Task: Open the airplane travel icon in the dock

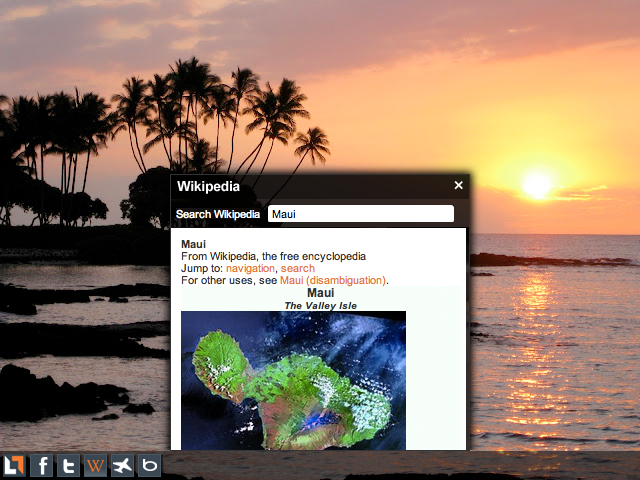Action: point(122,465)
